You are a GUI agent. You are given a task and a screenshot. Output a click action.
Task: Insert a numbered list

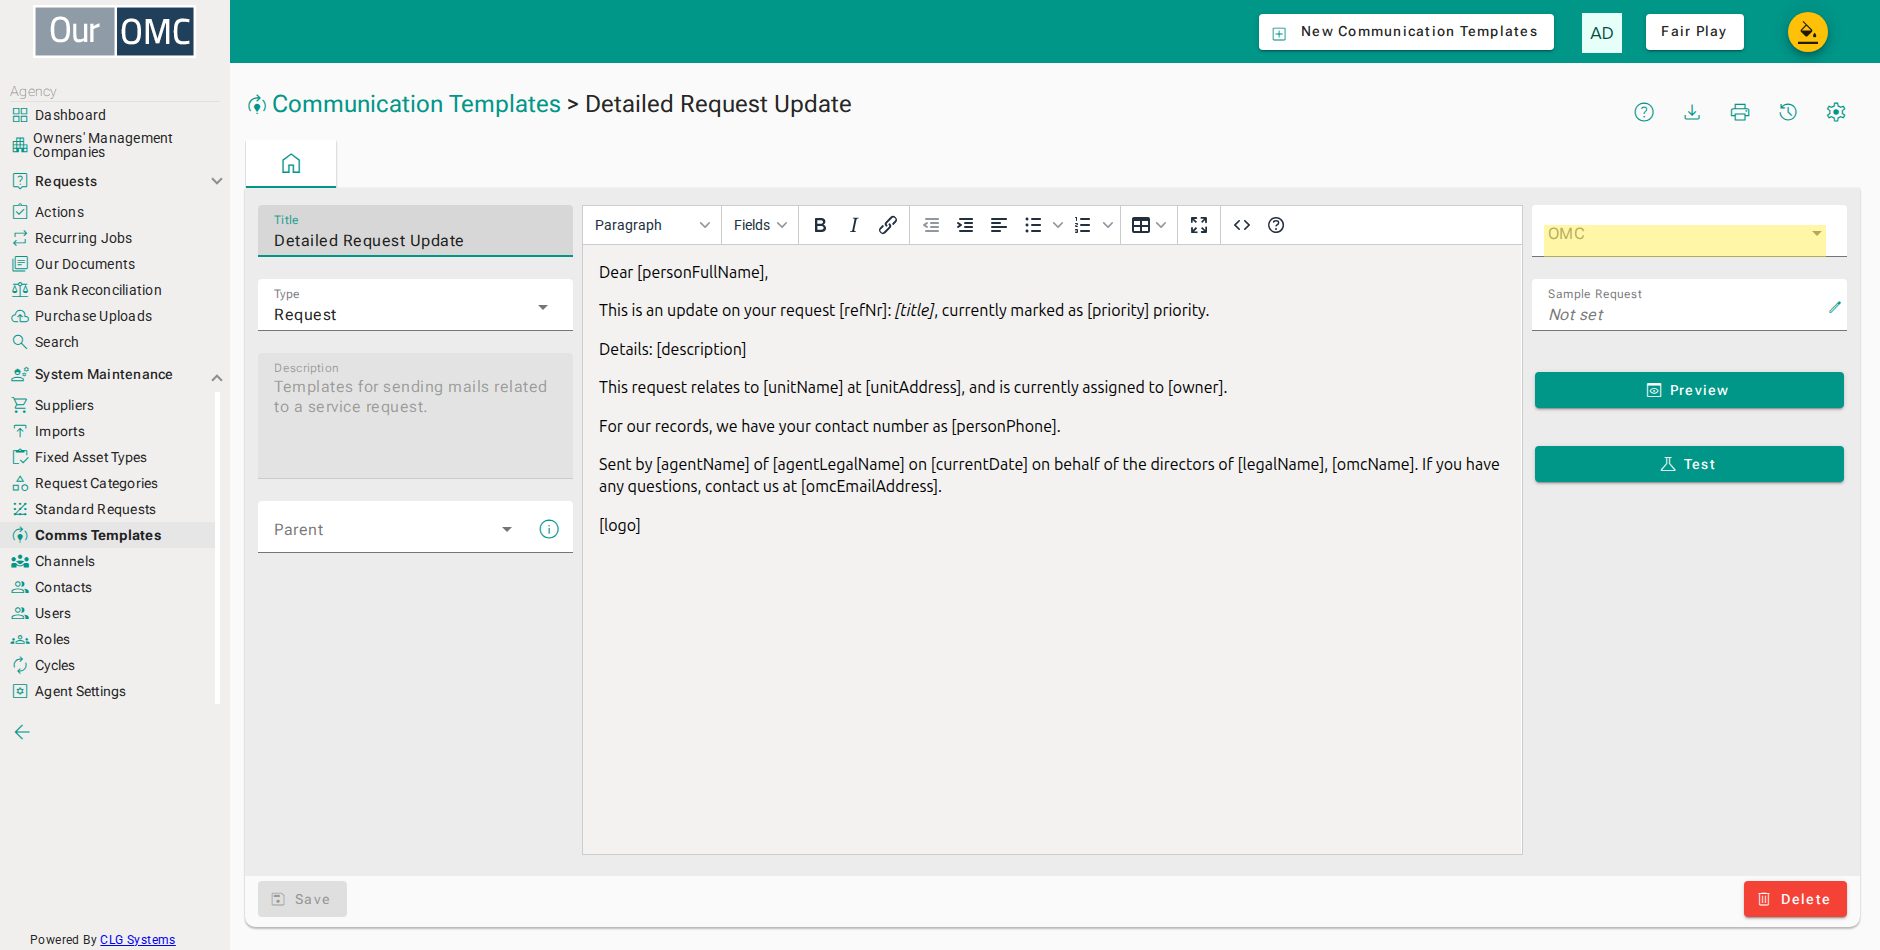pyautogui.click(x=1083, y=225)
